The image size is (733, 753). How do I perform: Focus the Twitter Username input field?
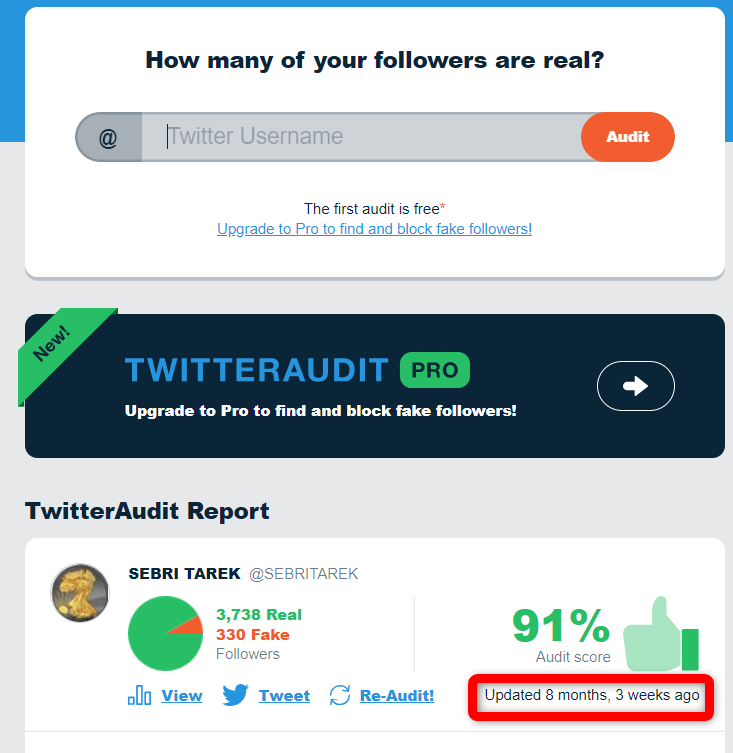[x=361, y=137]
